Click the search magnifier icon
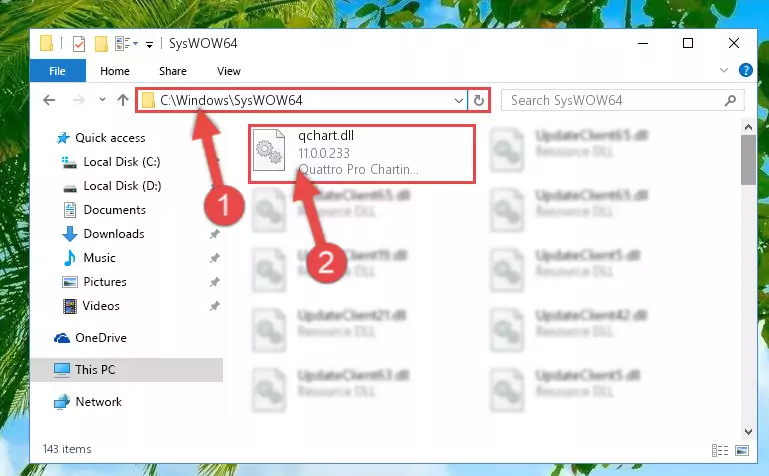 pyautogui.click(x=730, y=100)
